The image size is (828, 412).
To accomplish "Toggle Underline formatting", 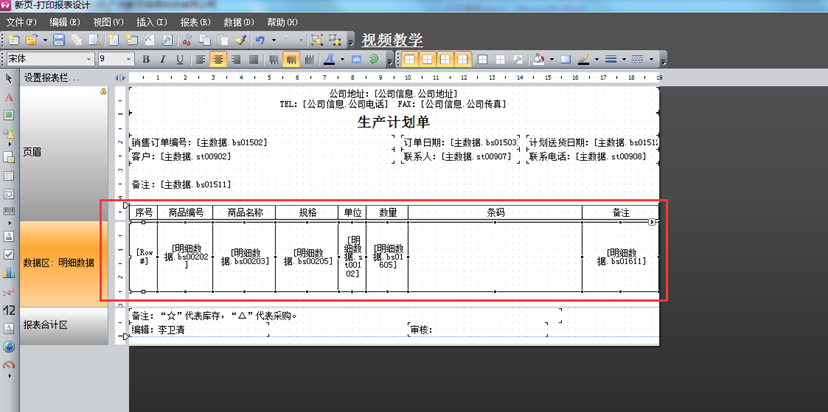I will [x=179, y=59].
